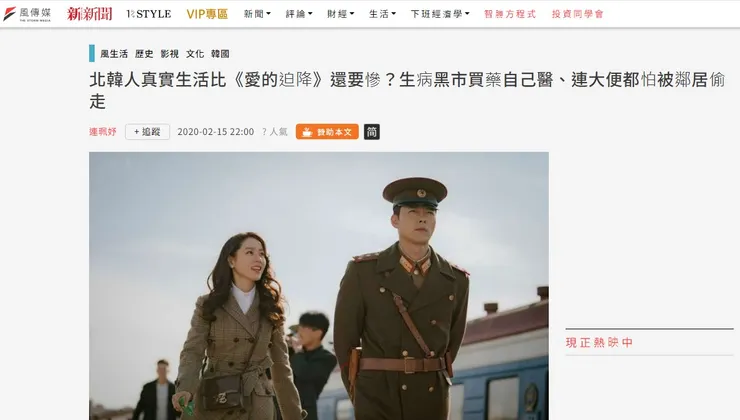This screenshot has height=420, width=740.
Task: Open the VIP專區 menu item
Action: [x=207, y=14]
